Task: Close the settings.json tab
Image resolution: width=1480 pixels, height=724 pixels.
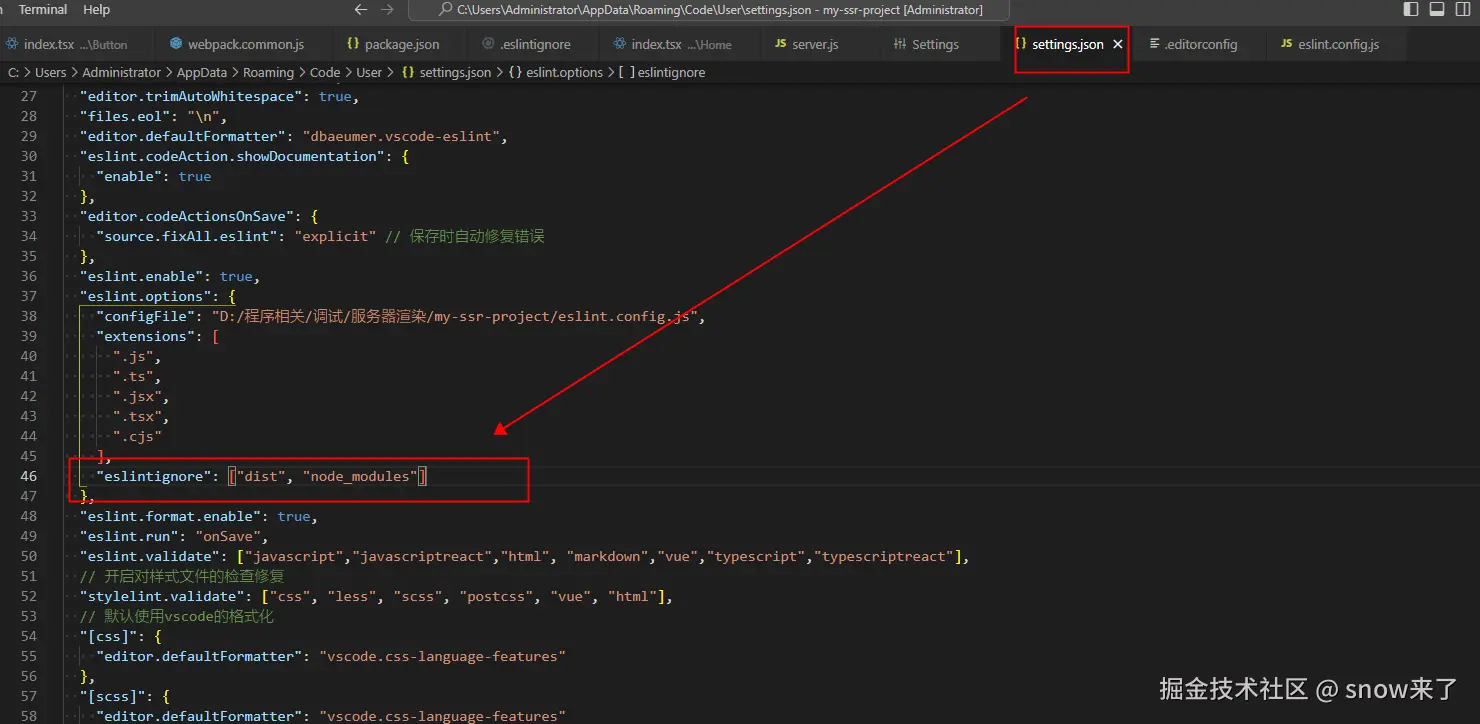Action: pyautogui.click(x=1118, y=44)
